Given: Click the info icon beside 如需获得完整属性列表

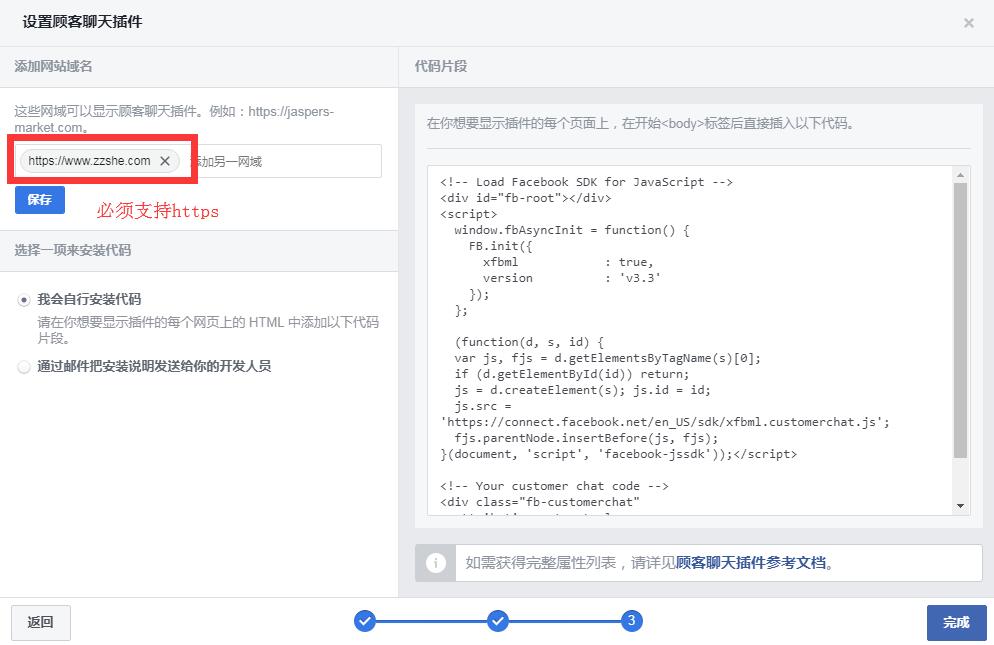Looking at the screenshot, I should tap(436, 563).
